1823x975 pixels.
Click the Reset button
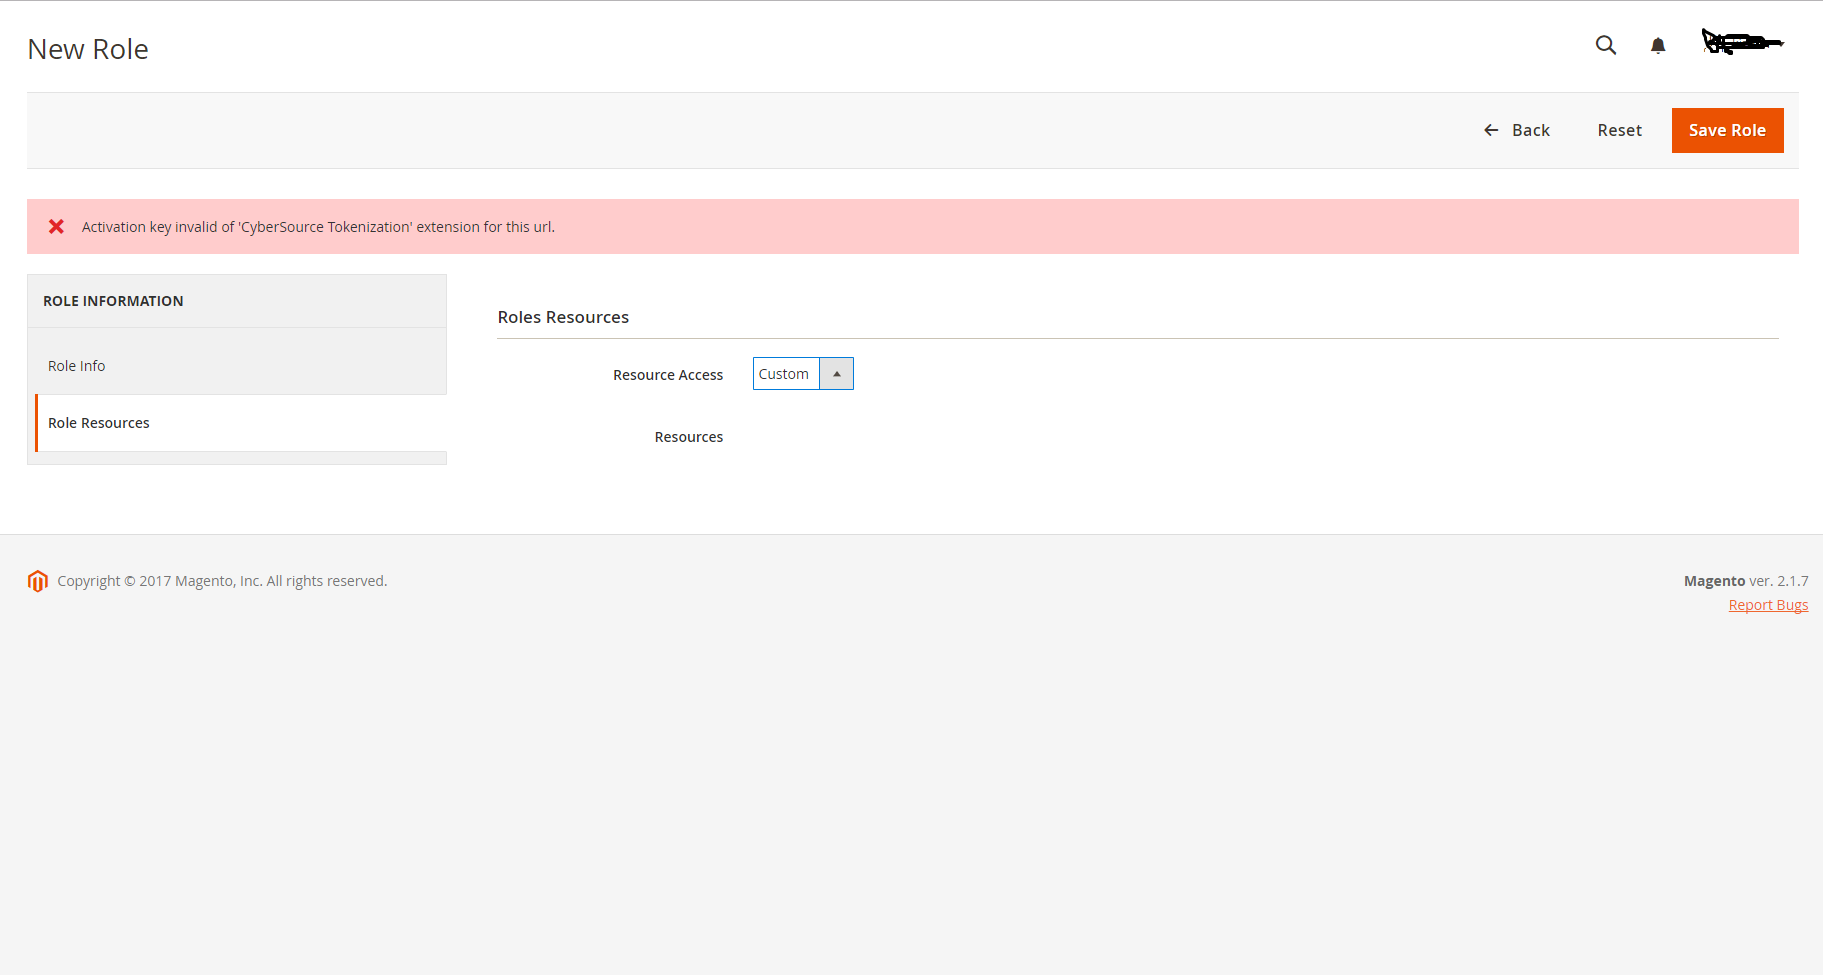1619,130
